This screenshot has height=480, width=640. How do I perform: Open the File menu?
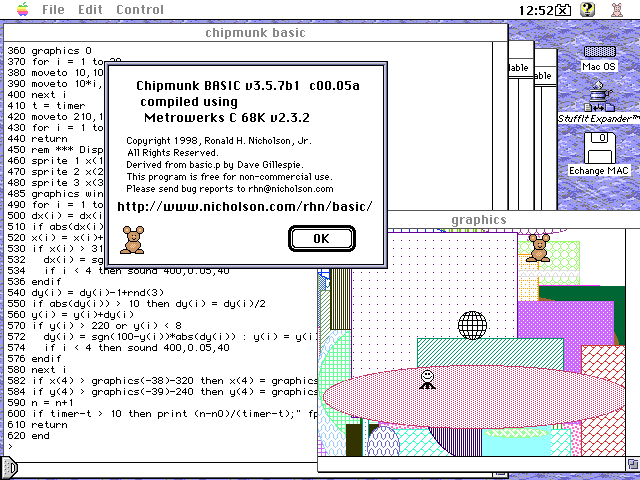tap(53, 9)
